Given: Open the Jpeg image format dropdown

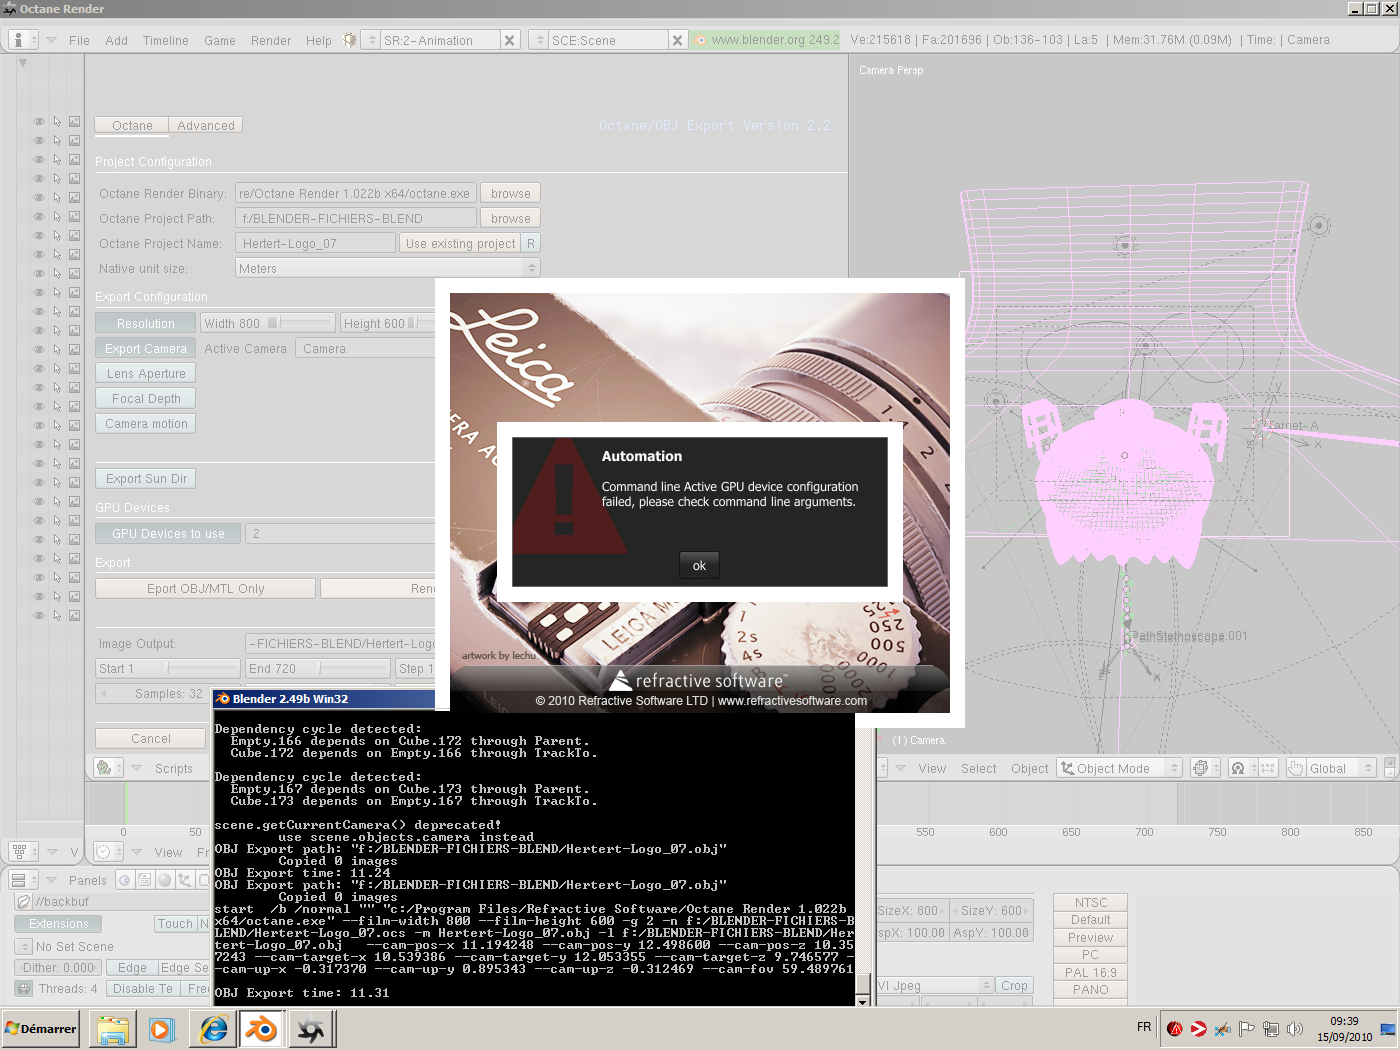Looking at the screenshot, I should pos(934,985).
